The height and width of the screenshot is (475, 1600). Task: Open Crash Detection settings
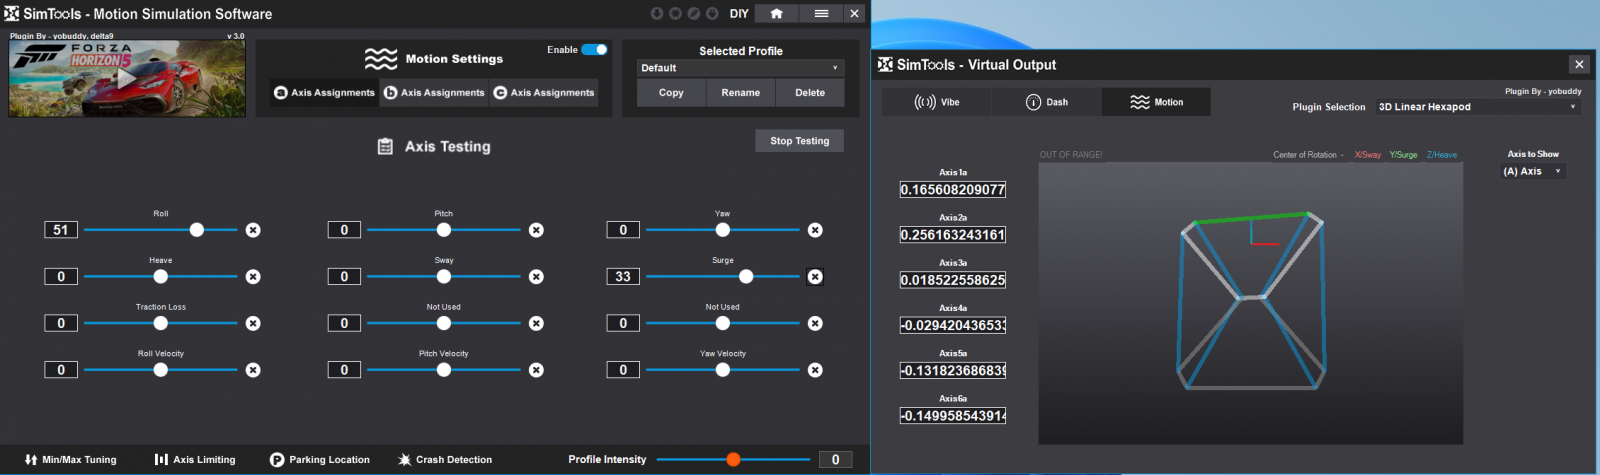445,460
